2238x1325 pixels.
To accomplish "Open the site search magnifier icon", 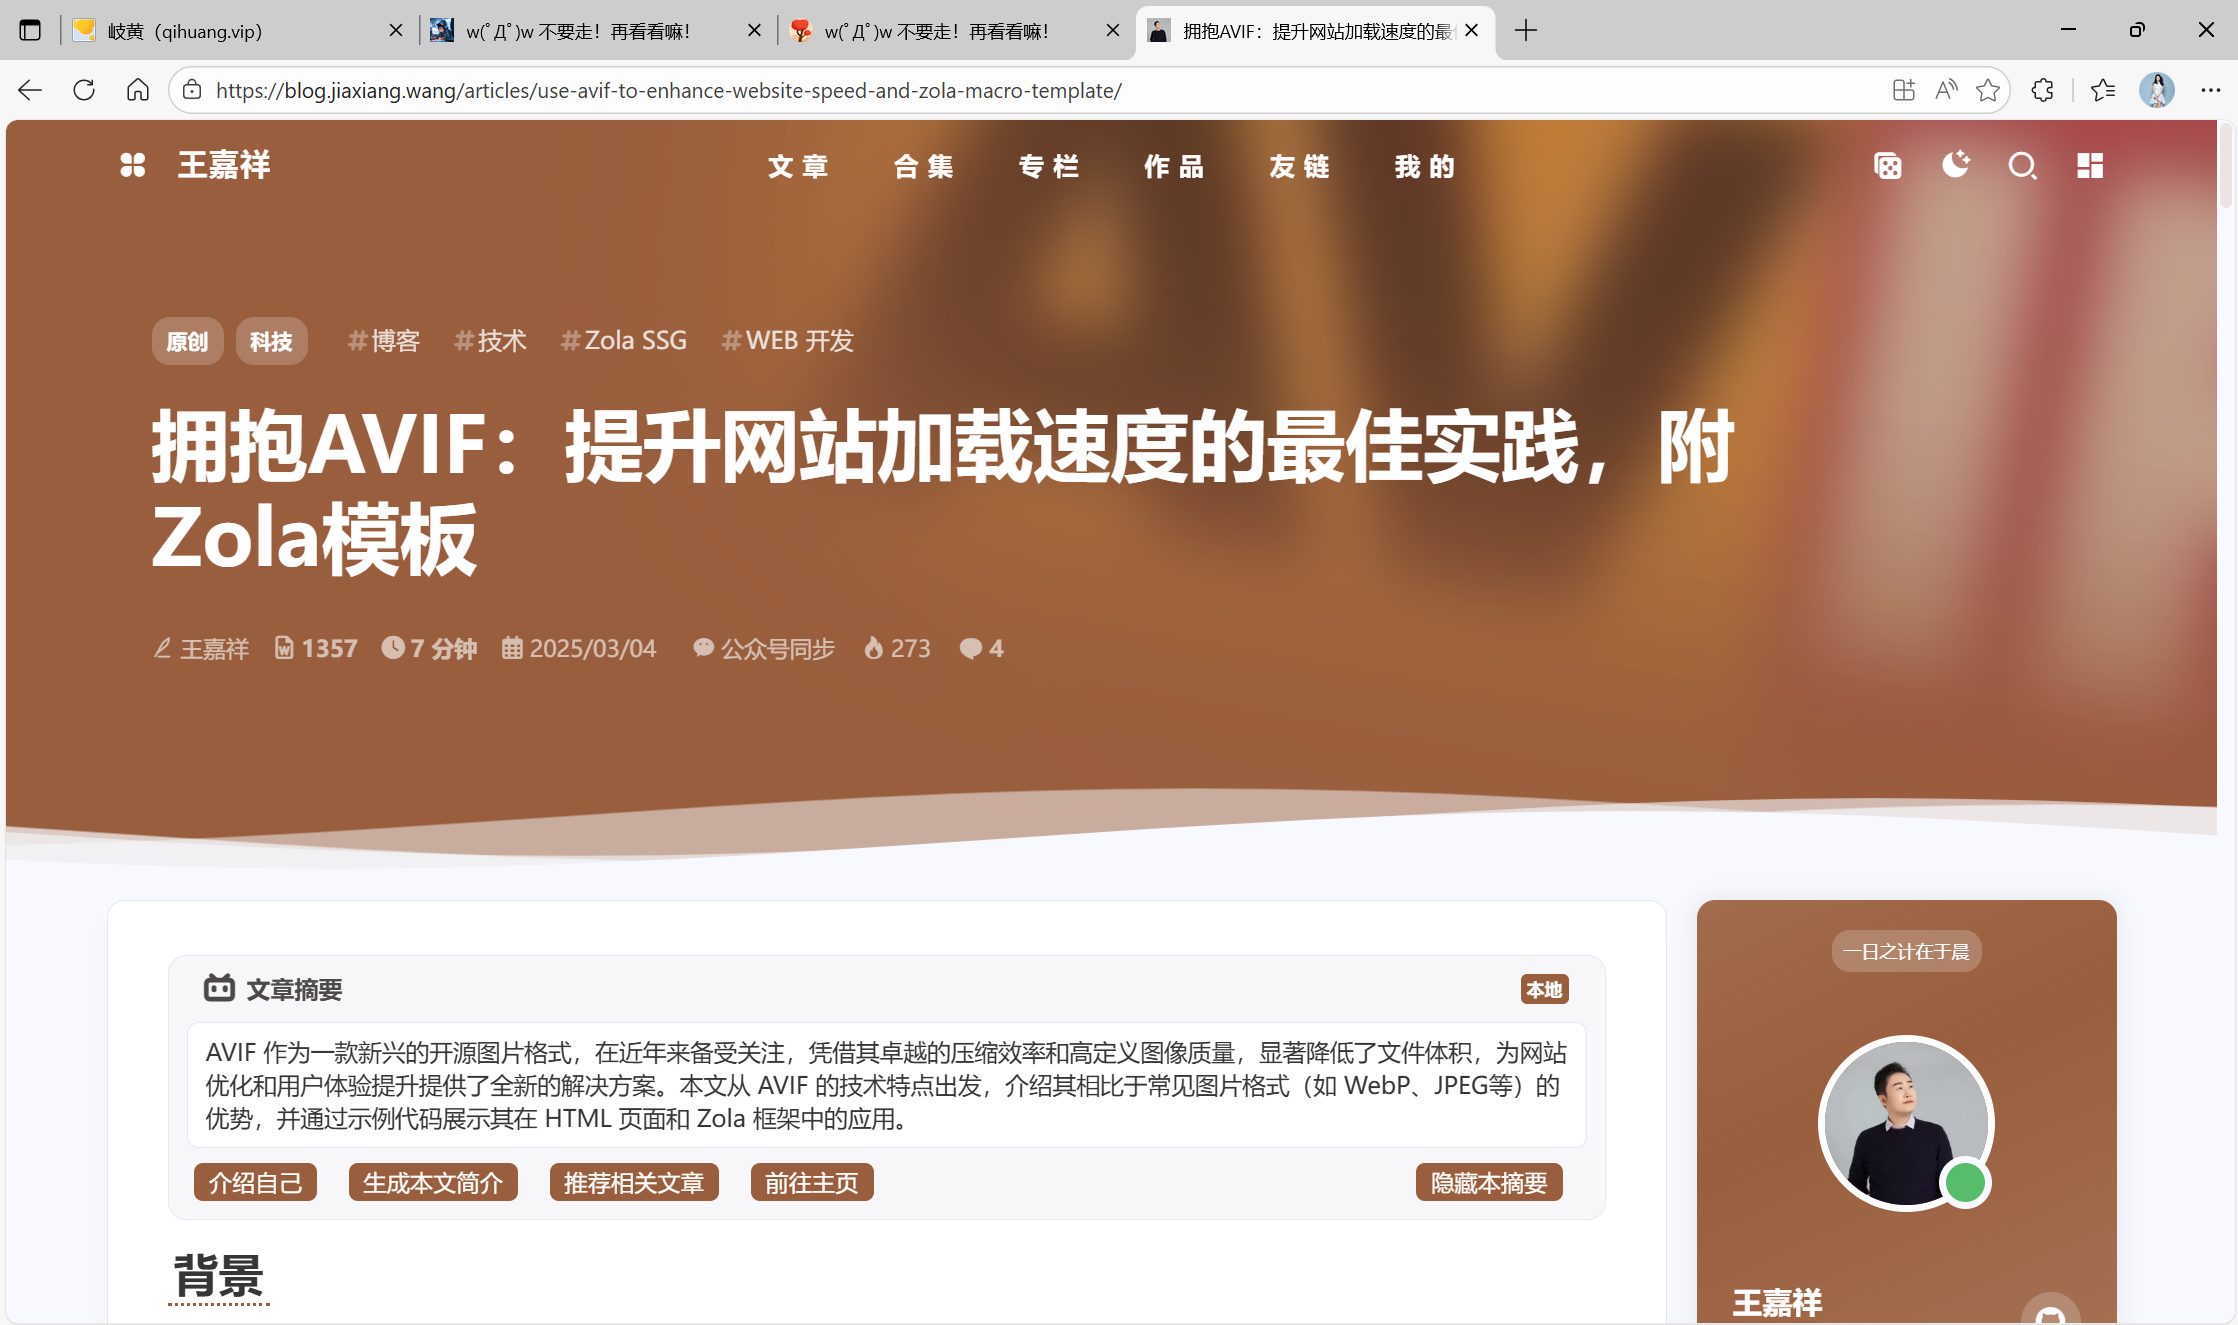I will click(x=2022, y=166).
